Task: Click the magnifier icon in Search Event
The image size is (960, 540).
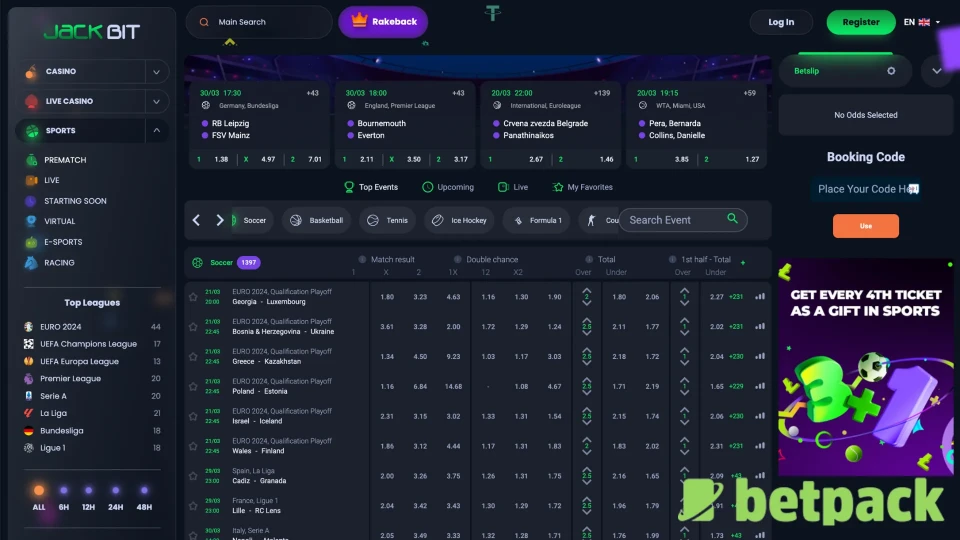Action: pyautogui.click(x=733, y=219)
